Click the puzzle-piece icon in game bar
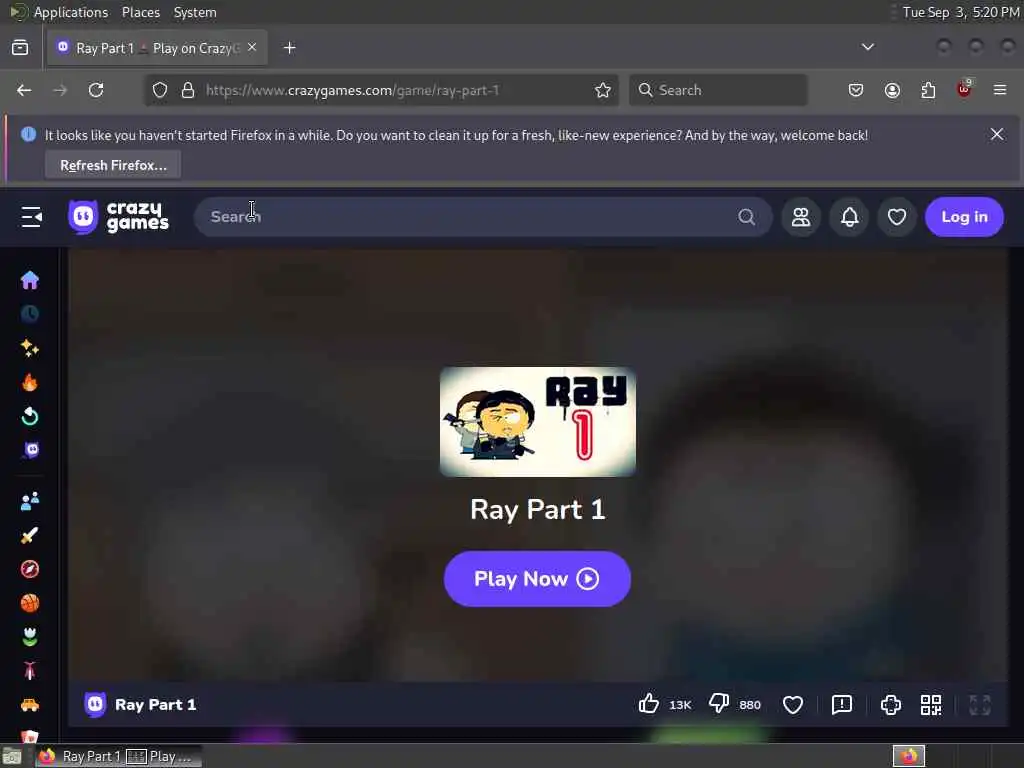Image resolution: width=1024 pixels, height=768 pixels. (x=891, y=705)
